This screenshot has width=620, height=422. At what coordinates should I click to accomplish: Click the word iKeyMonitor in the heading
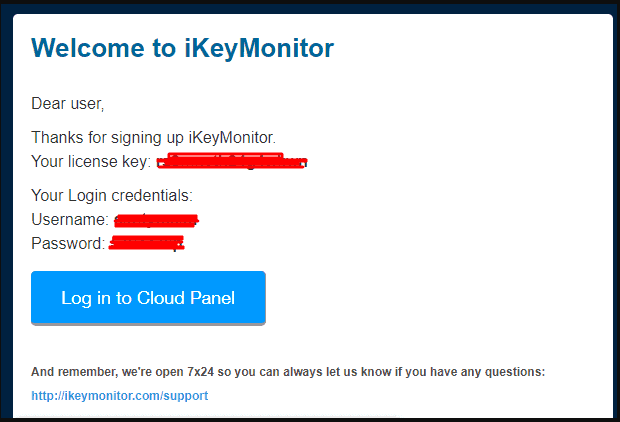(x=259, y=48)
